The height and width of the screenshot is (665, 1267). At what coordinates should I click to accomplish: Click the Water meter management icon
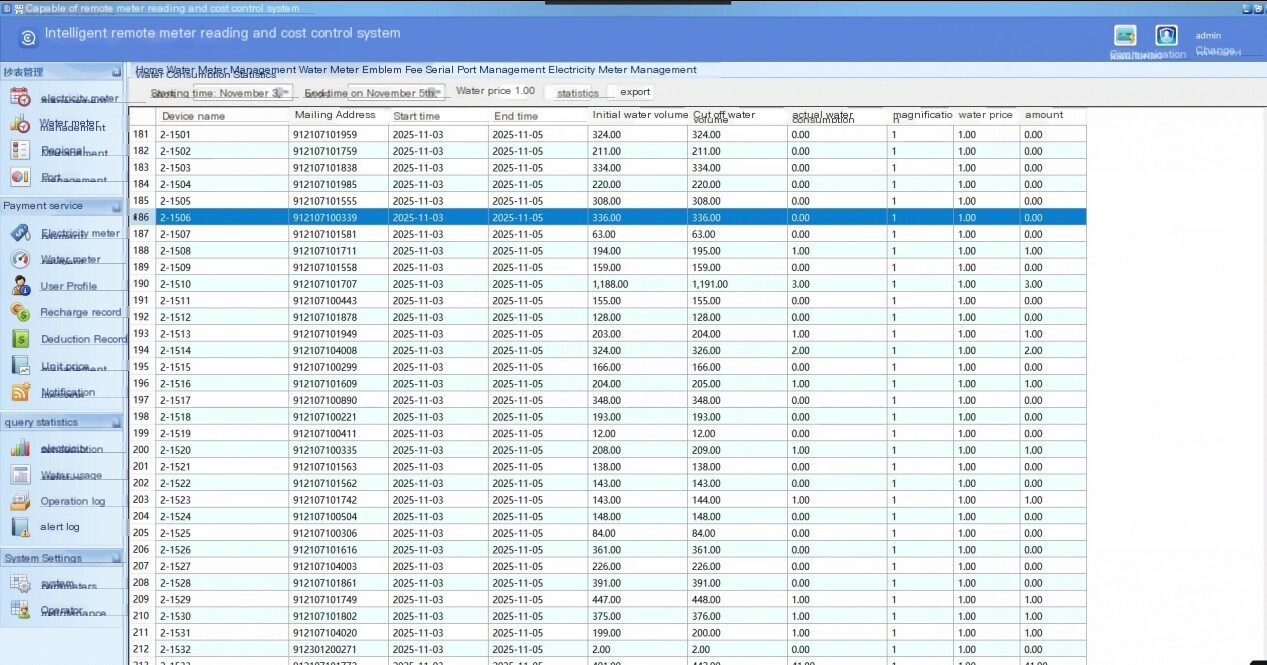[20, 124]
